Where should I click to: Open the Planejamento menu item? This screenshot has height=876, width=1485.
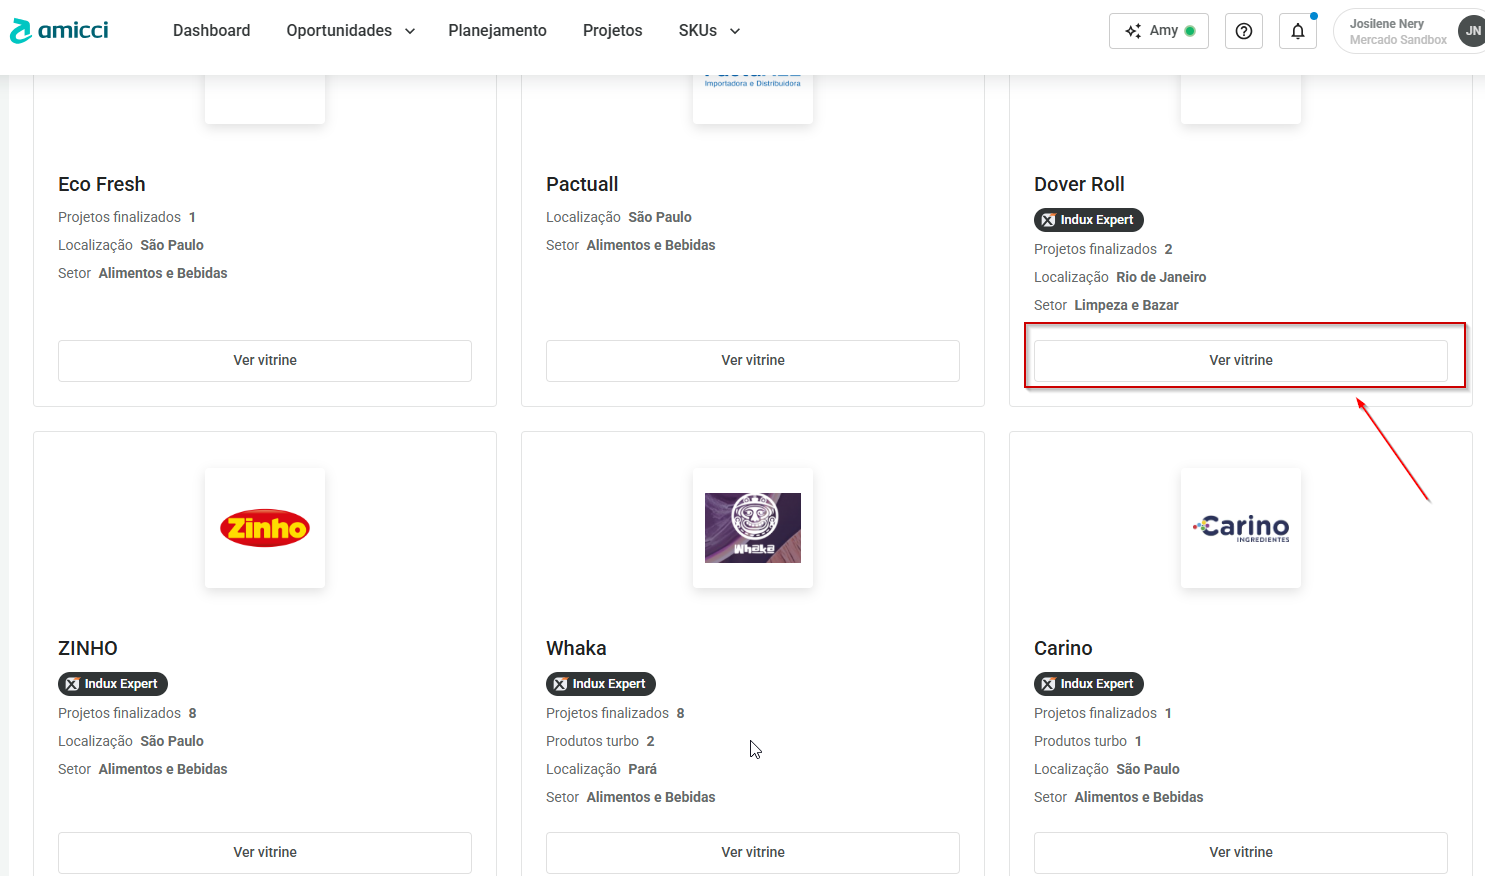(x=497, y=31)
